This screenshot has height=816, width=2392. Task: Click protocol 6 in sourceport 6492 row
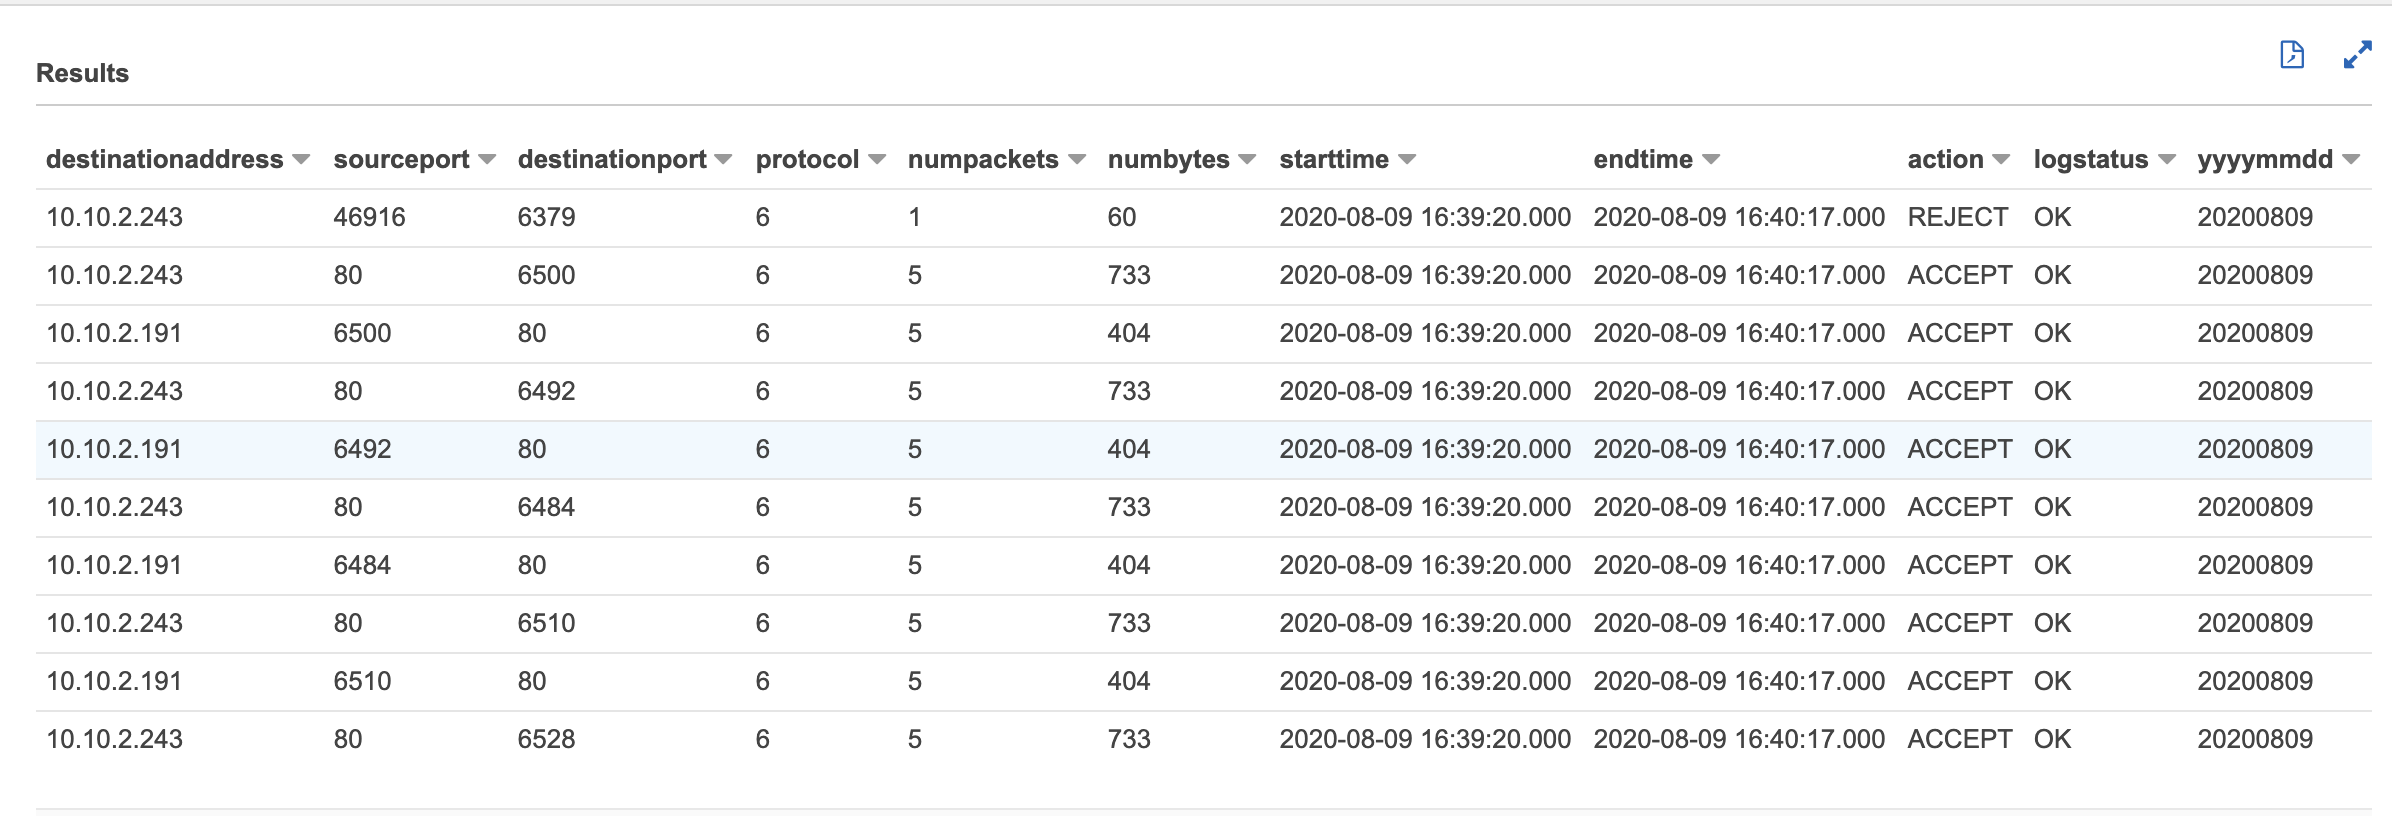(762, 449)
